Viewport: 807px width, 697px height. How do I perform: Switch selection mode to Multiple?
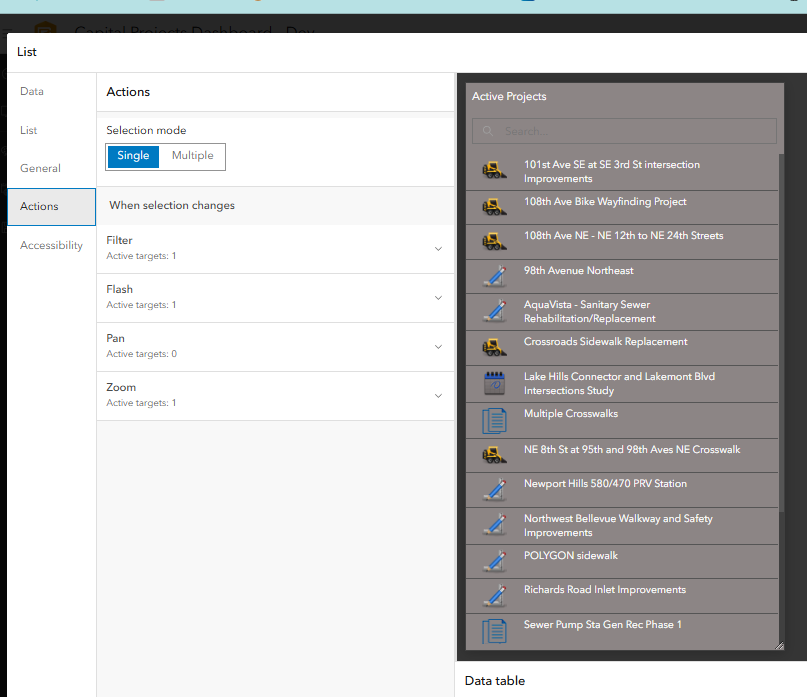point(192,156)
